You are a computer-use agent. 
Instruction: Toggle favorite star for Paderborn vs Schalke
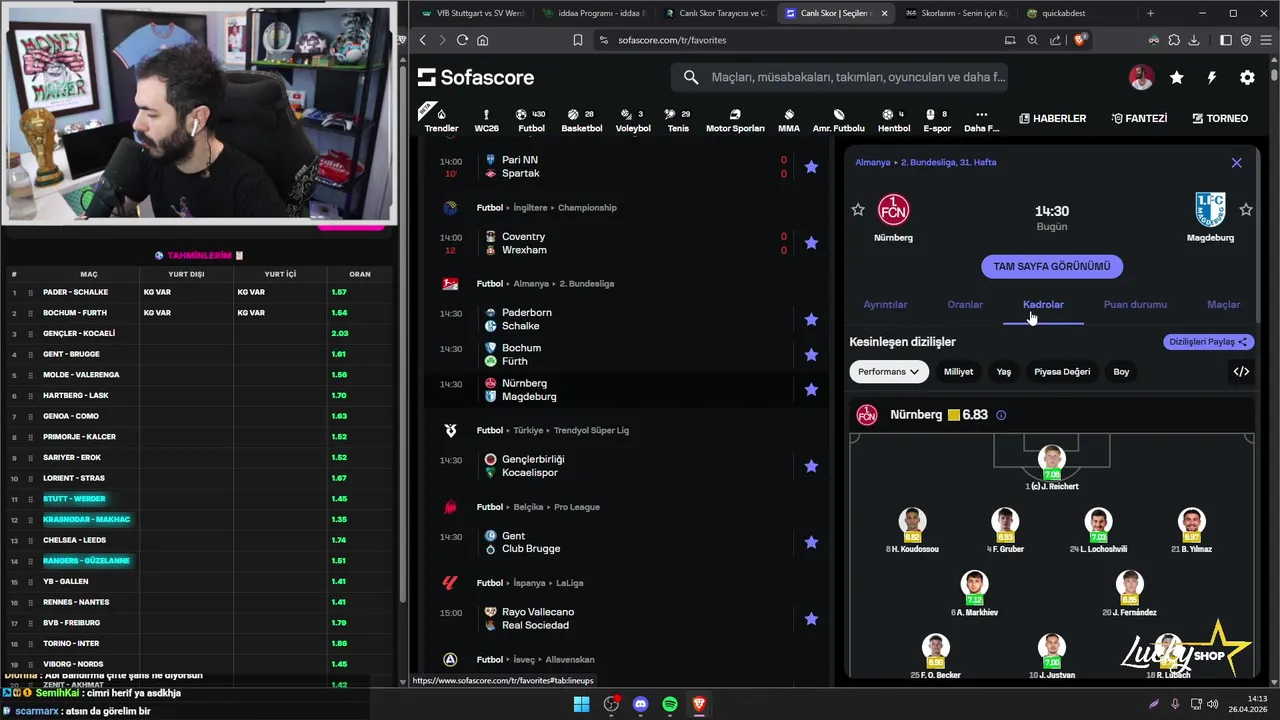tap(811, 319)
